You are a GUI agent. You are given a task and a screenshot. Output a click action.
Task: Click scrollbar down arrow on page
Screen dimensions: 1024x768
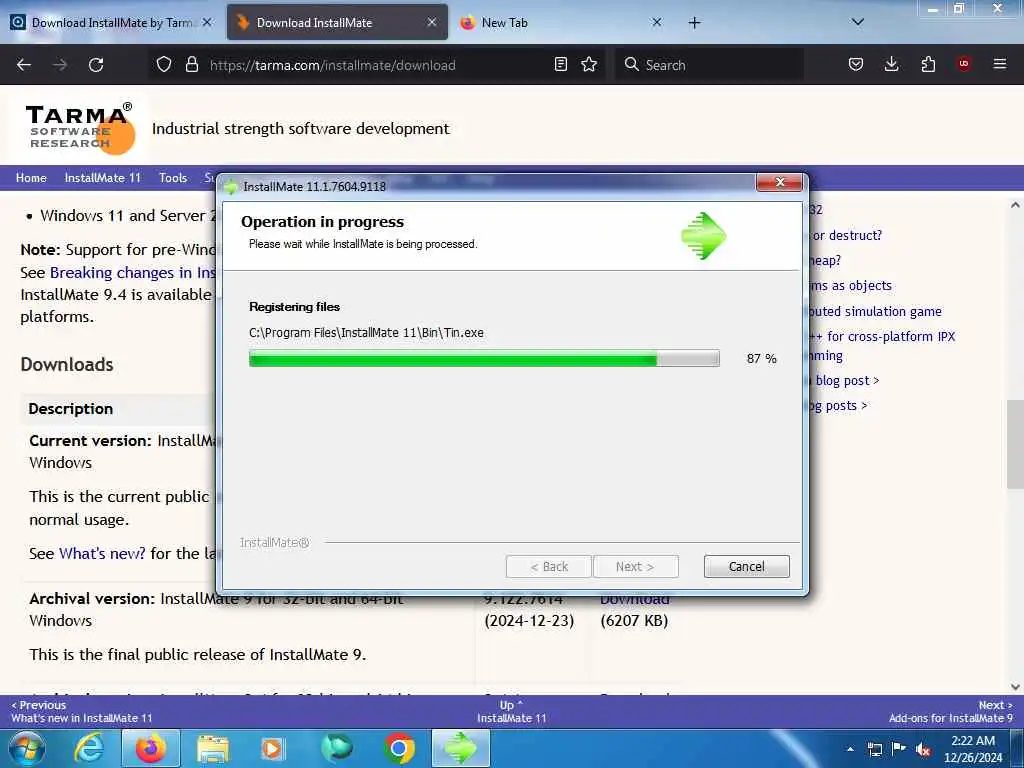[x=1015, y=686]
